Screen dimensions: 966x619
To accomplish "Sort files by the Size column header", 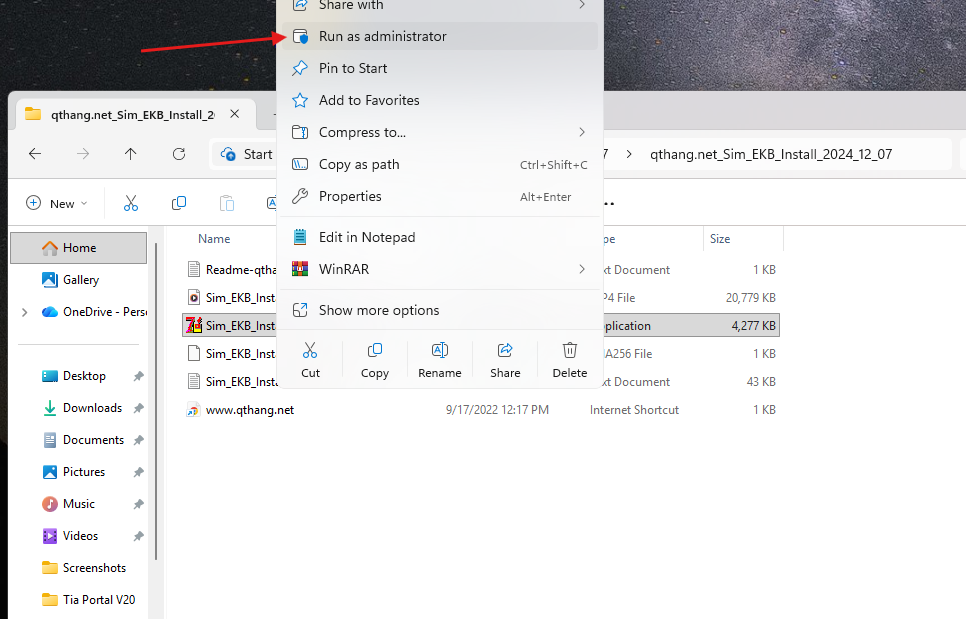I will tap(720, 239).
